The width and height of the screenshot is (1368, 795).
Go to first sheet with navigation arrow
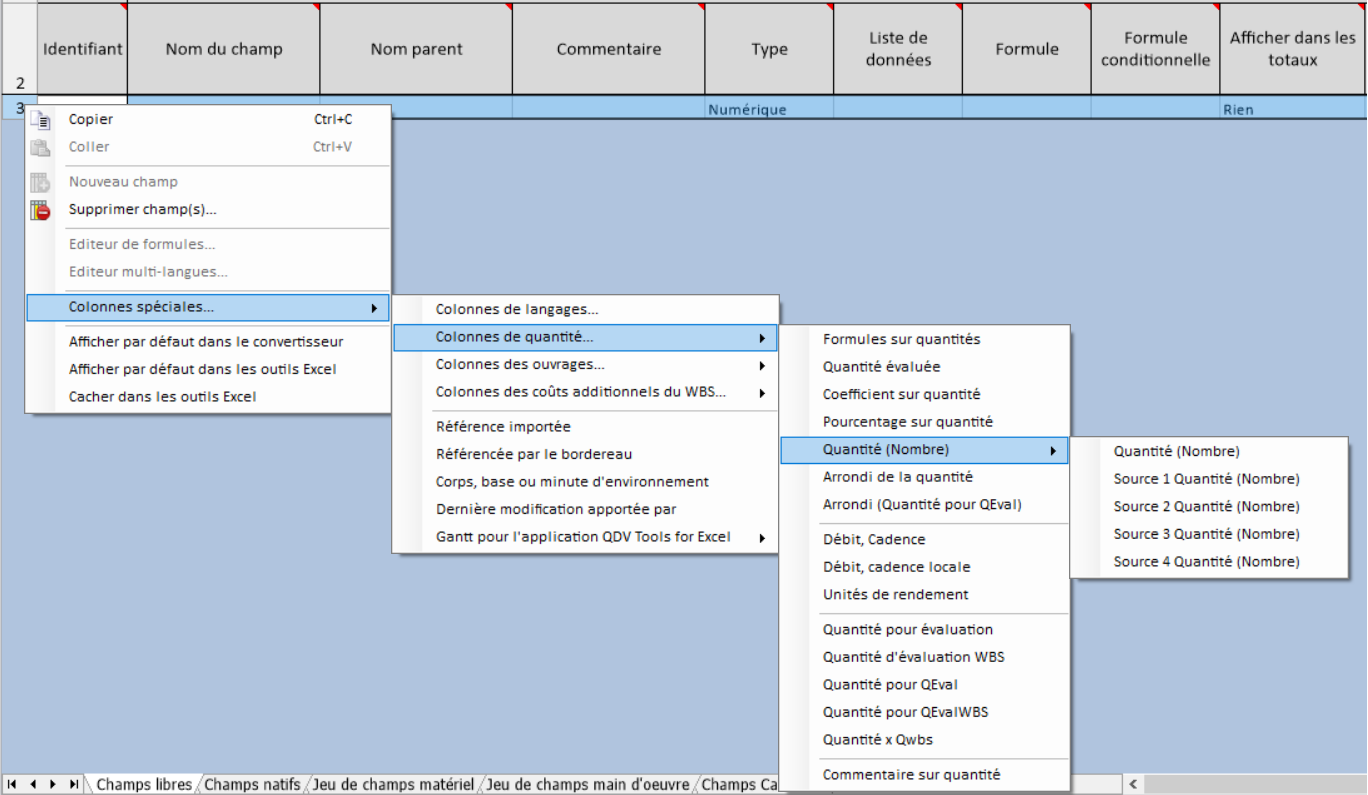click(12, 784)
